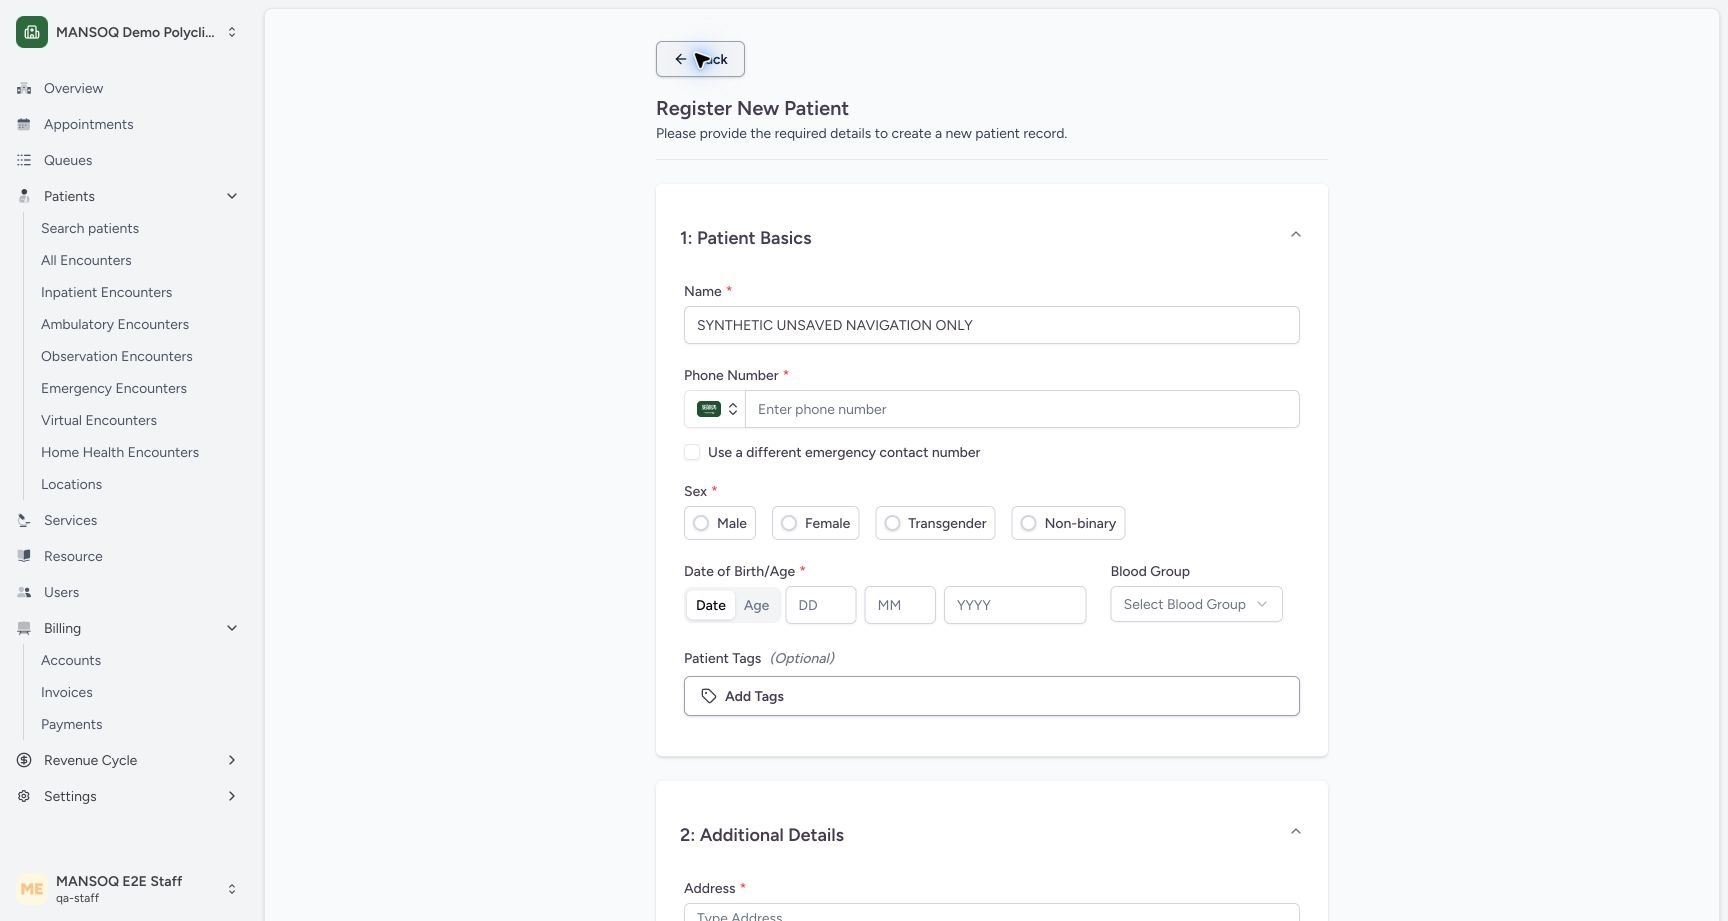Switch birth input to Age mode
Screen dimensions: 1728x921
pos(757,605)
